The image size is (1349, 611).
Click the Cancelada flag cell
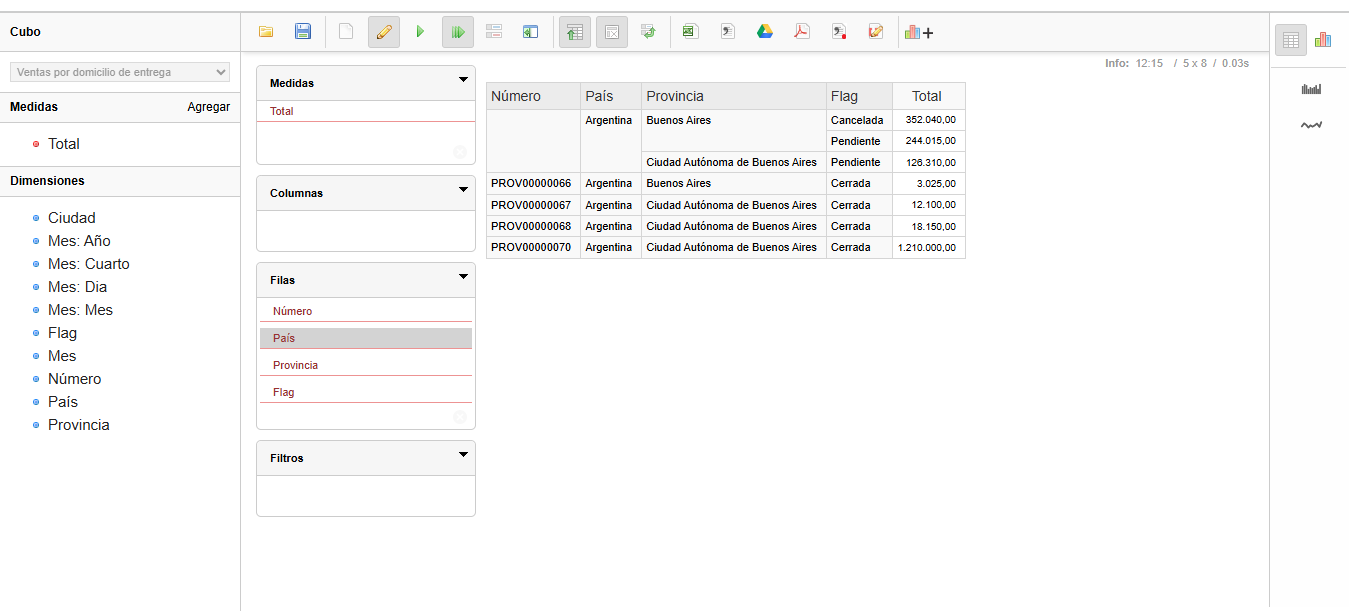(x=859, y=120)
